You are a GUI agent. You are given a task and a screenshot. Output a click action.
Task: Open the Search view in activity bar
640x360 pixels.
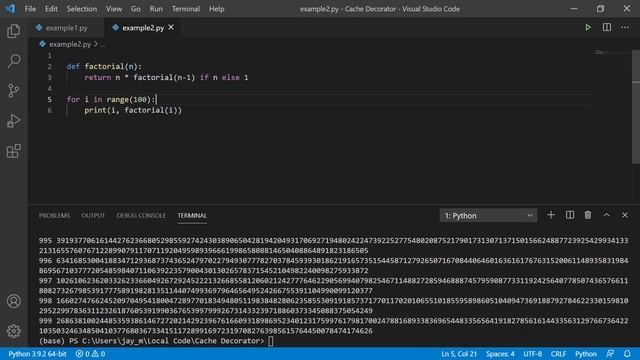(x=13, y=61)
